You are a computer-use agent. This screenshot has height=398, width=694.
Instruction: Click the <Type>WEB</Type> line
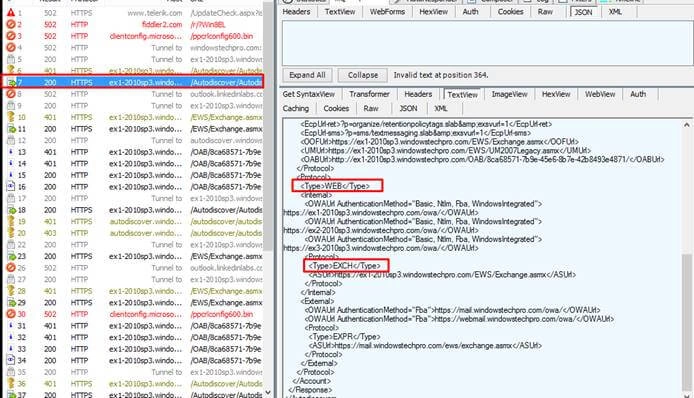335,186
